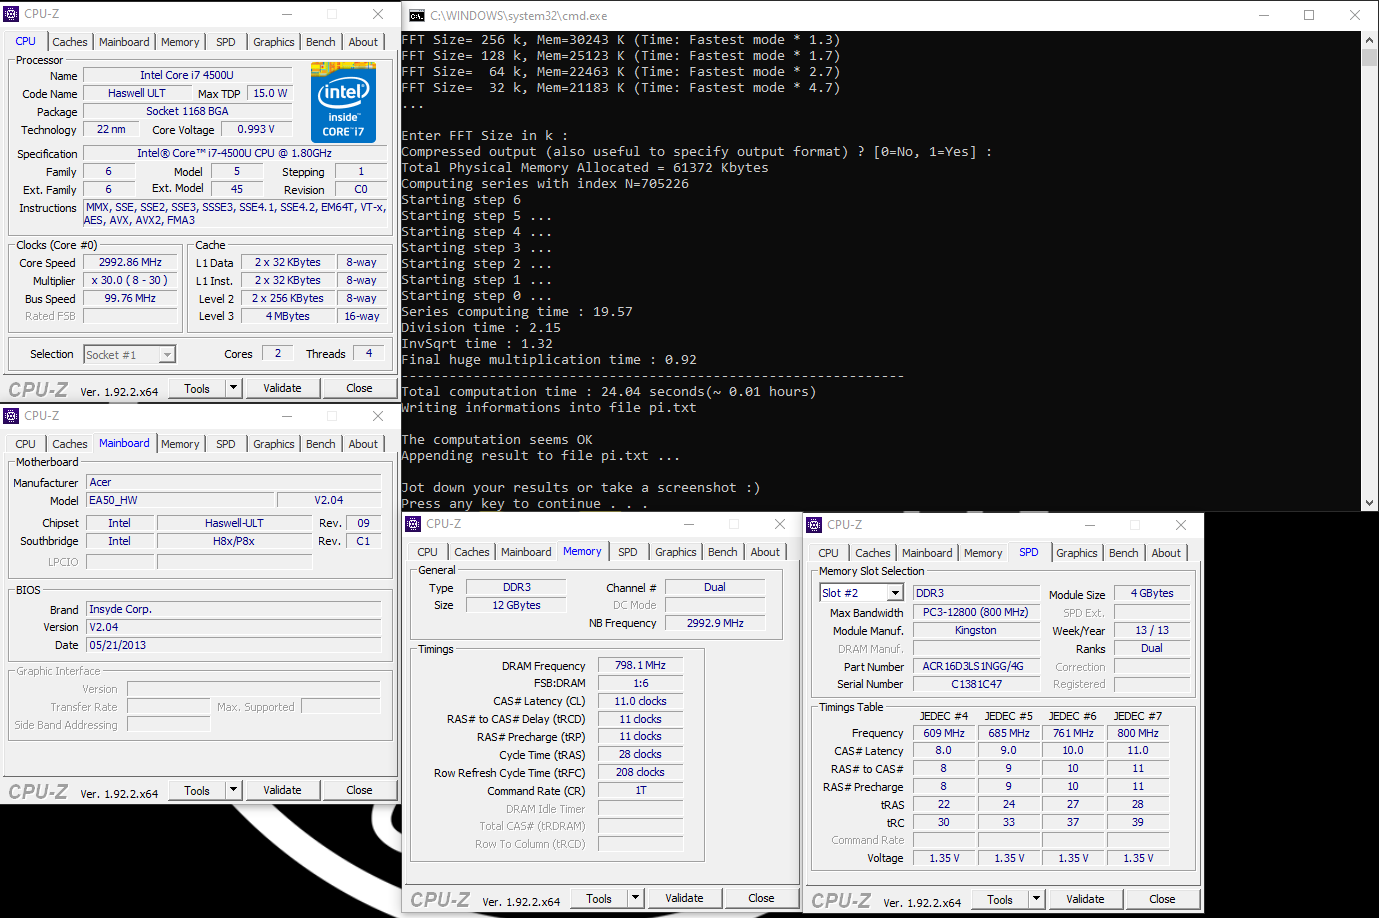Click the Core Speed value 2992.86 MHz
This screenshot has height=918, width=1379.
[x=130, y=262]
